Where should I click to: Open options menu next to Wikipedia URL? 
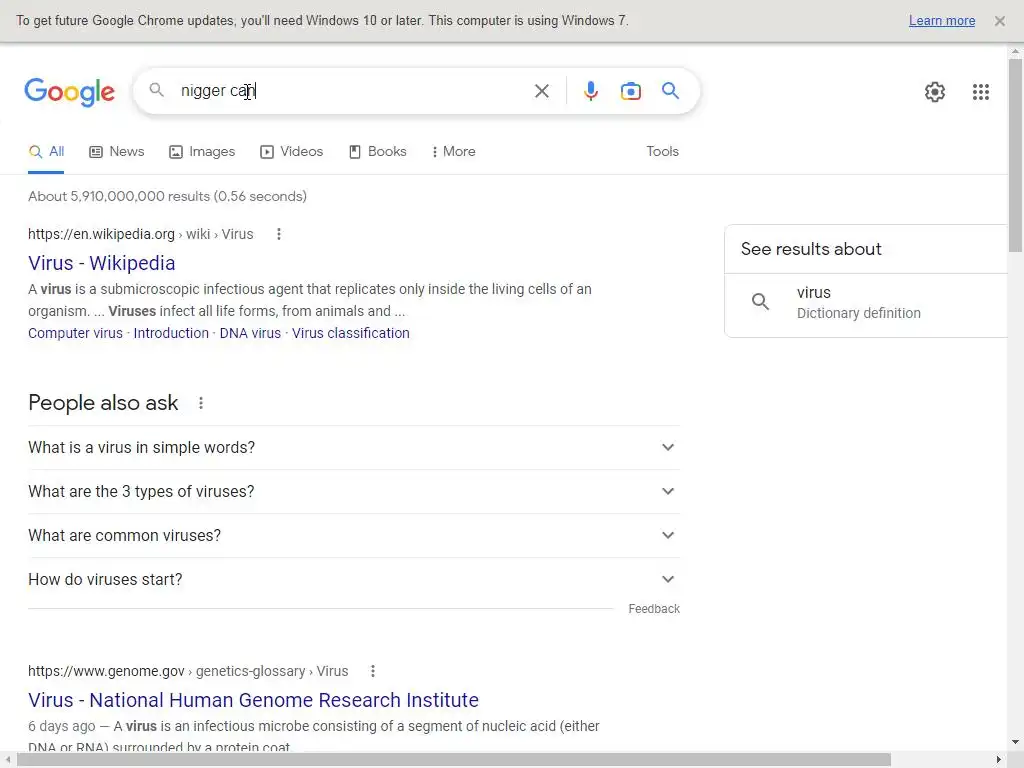click(279, 234)
